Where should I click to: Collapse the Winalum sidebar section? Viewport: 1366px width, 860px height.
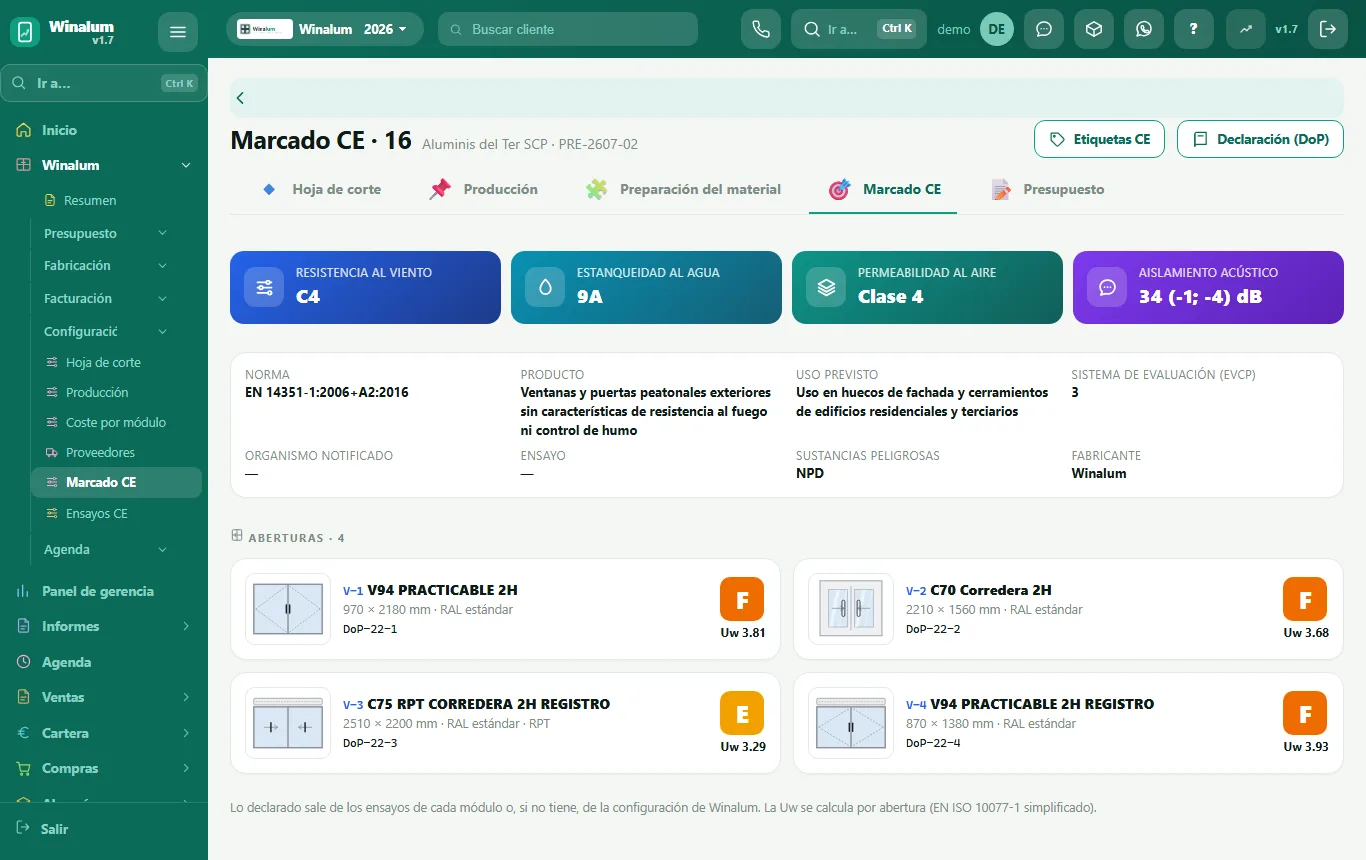[x=185, y=165]
